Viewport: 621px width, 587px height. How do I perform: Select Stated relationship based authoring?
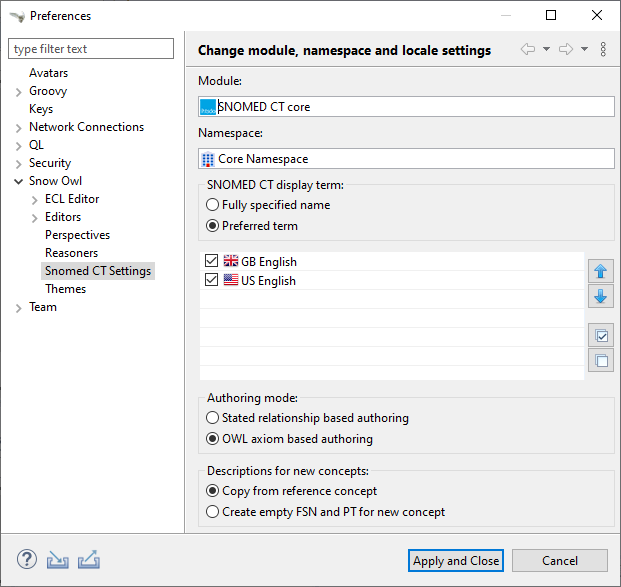212,418
